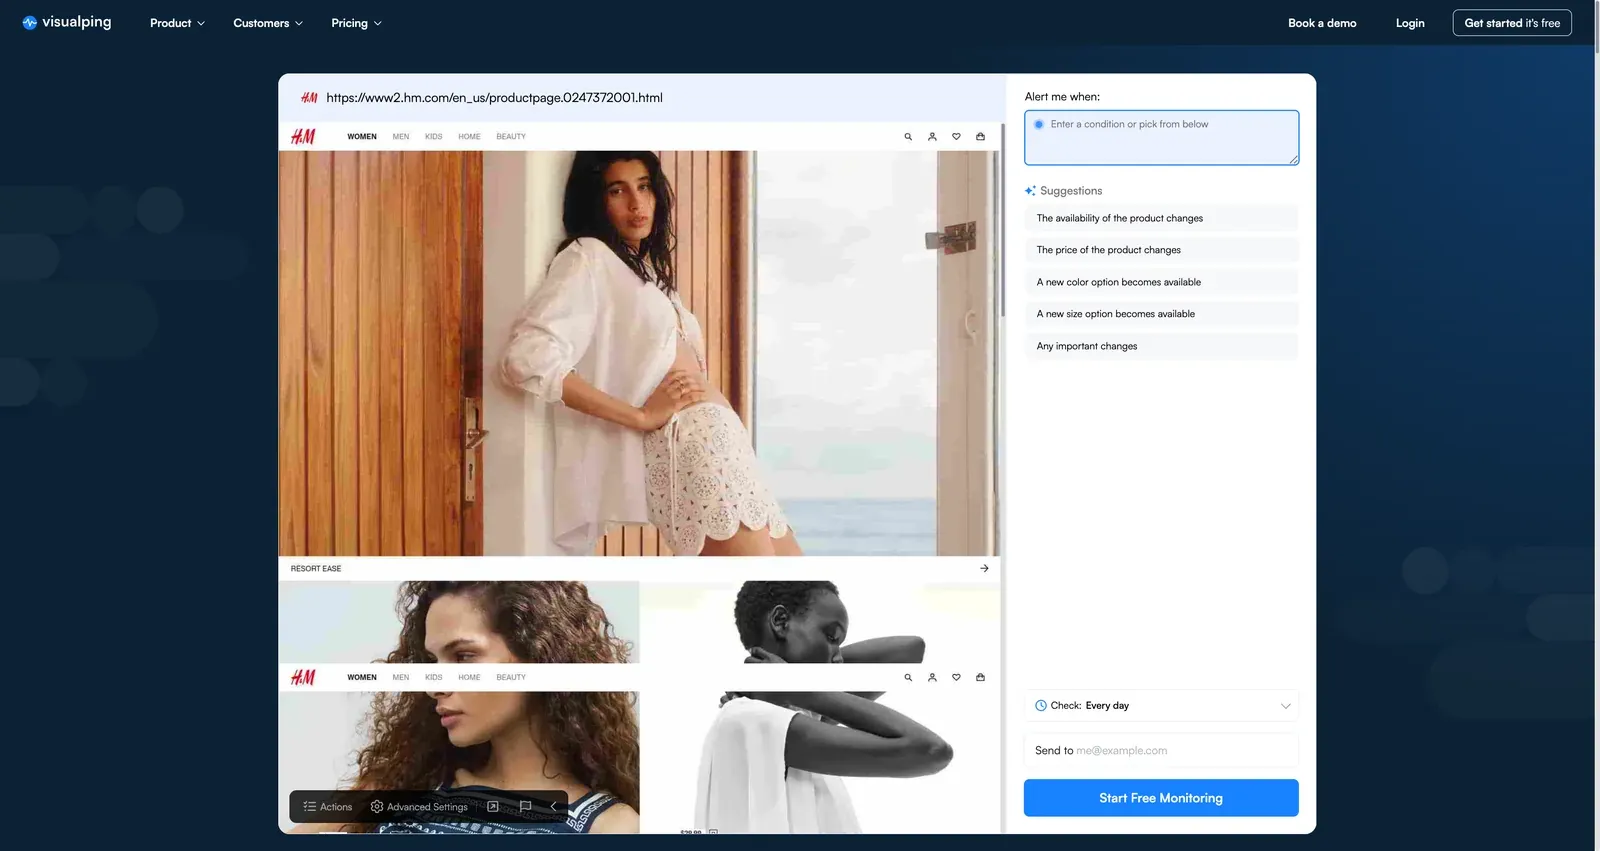Click the alert condition text box

coord(1161,138)
